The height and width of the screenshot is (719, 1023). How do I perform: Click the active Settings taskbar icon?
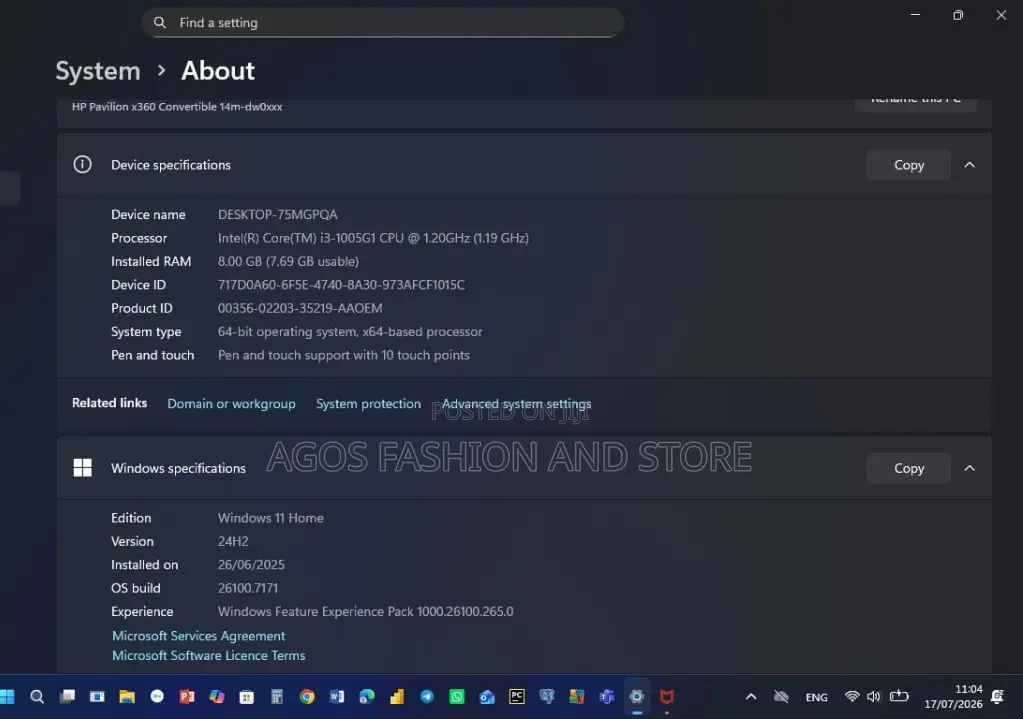click(x=637, y=697)
